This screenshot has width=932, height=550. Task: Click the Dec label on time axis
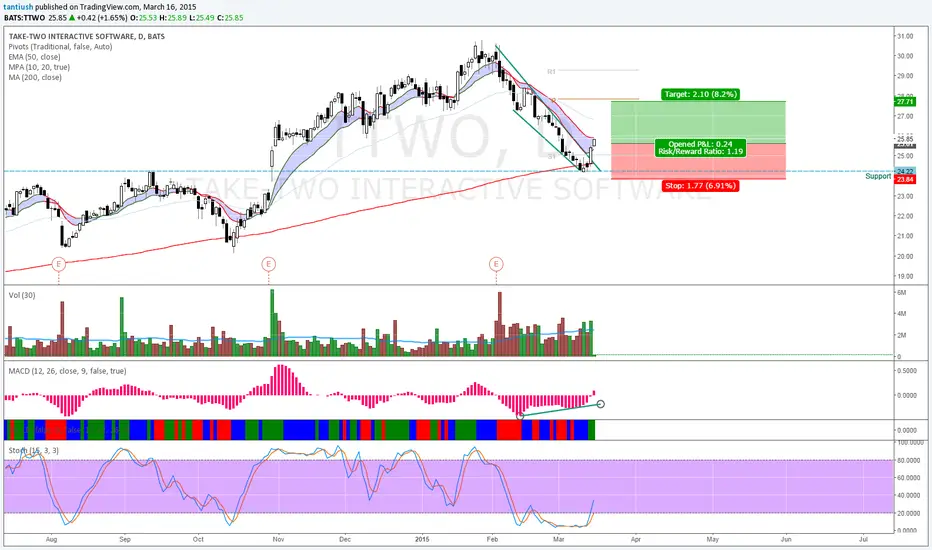pos(345,539)
